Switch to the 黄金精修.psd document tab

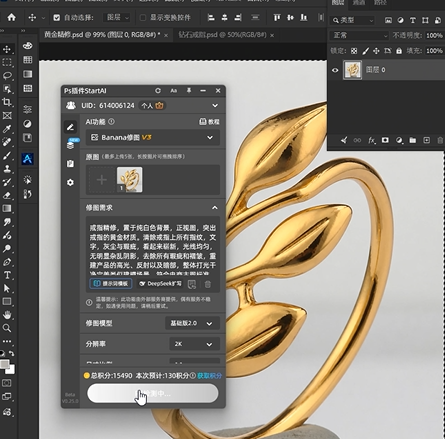pyautogui.click(x=102, y=35)
